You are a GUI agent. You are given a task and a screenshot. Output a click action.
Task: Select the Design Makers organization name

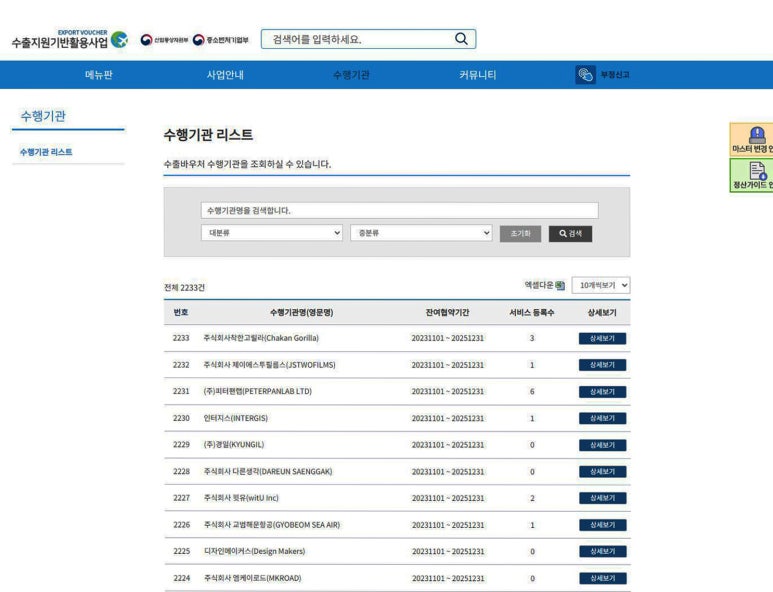(254, 552)
